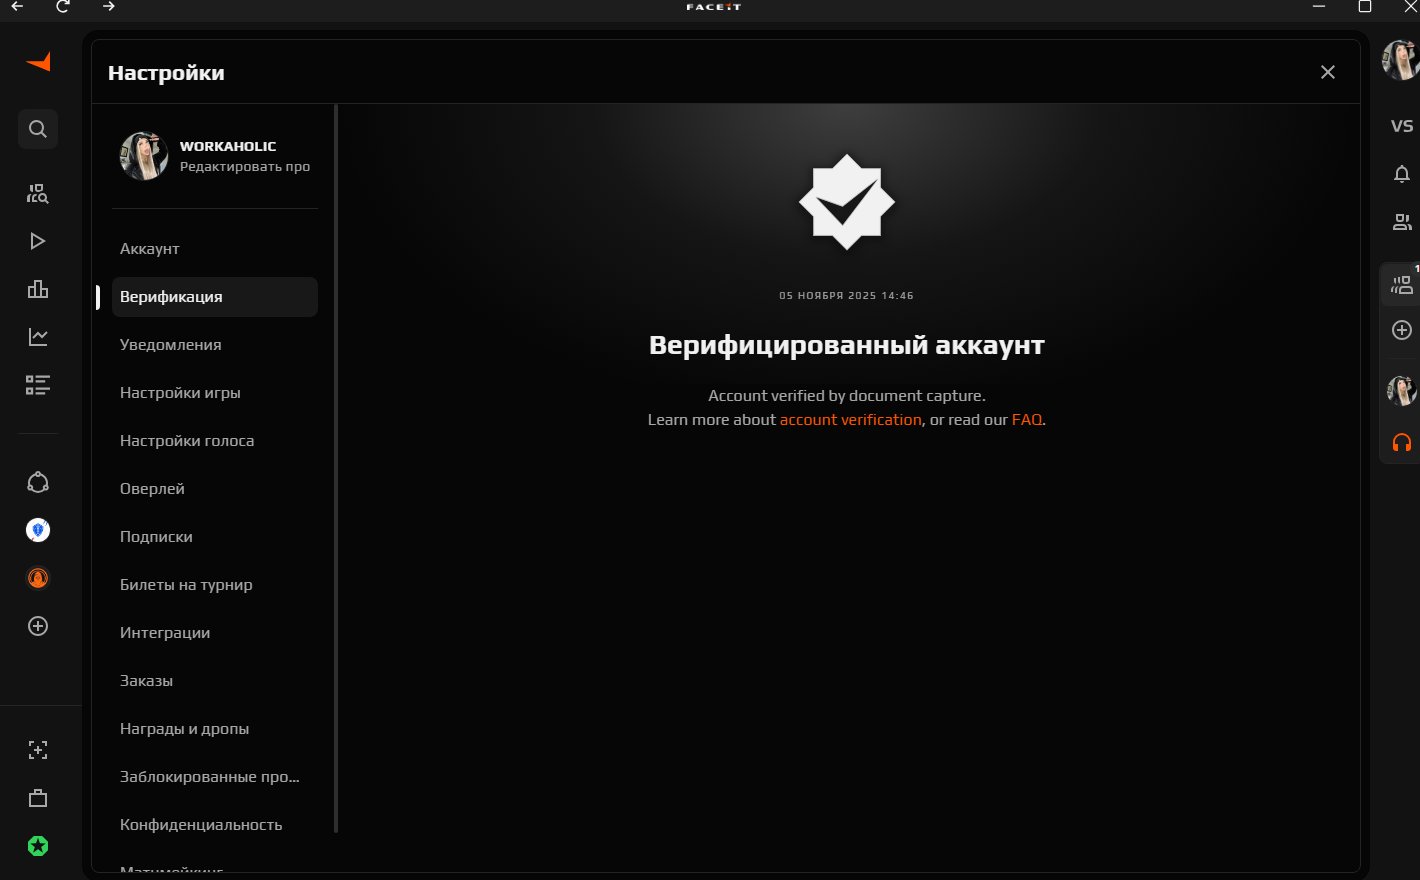The image size is (1420, 880).
Task: Open the Уведомления settings section
Action: (215, 345)
